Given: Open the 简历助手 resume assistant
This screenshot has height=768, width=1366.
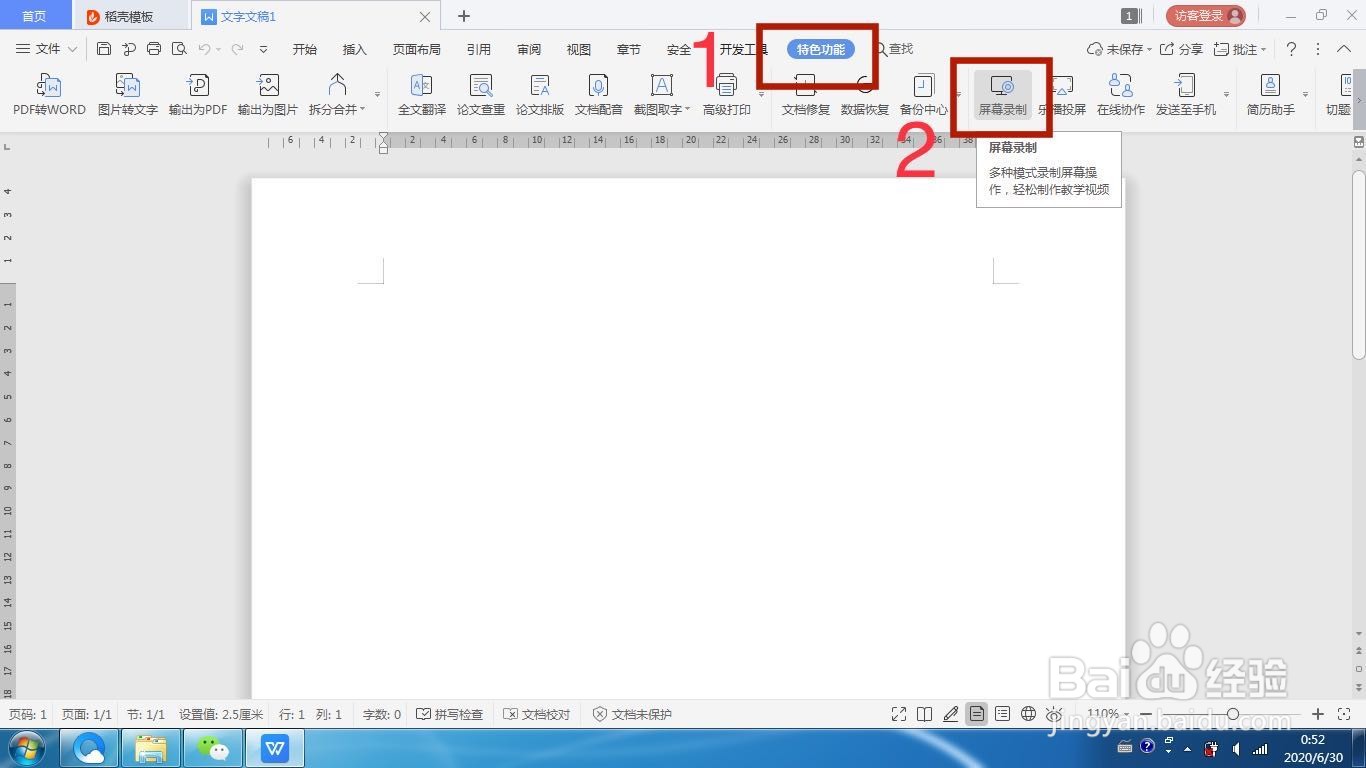Looking at the screenshot, I should [x=1270, y=95].
